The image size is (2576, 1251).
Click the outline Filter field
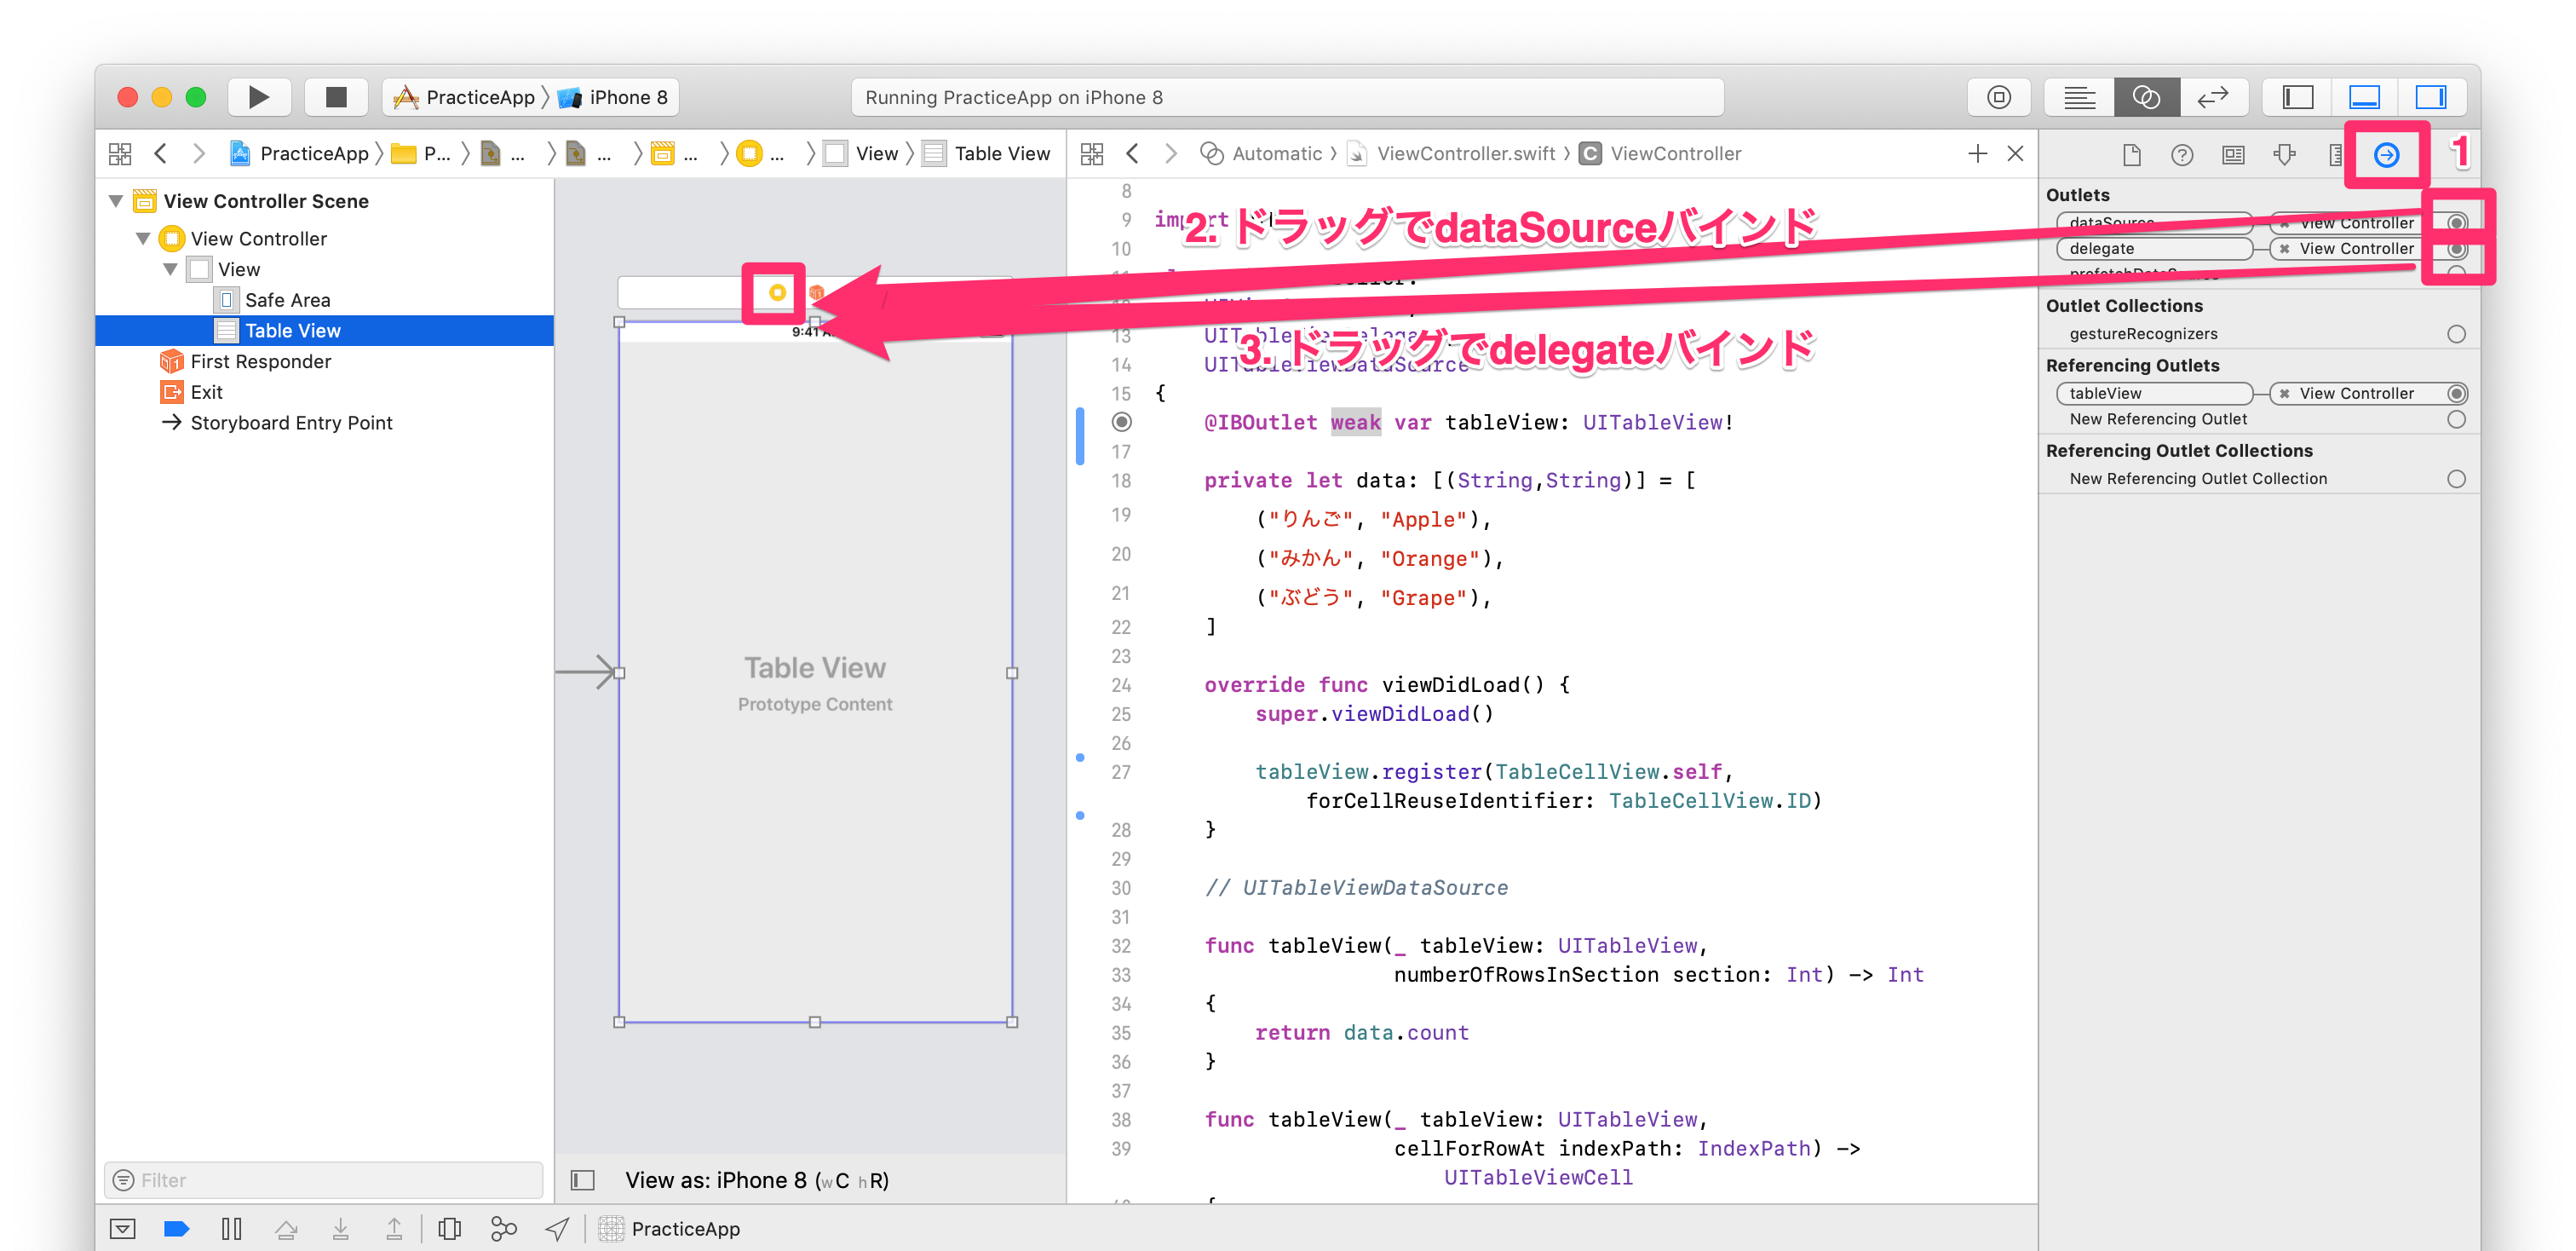tap(324, 1180)
